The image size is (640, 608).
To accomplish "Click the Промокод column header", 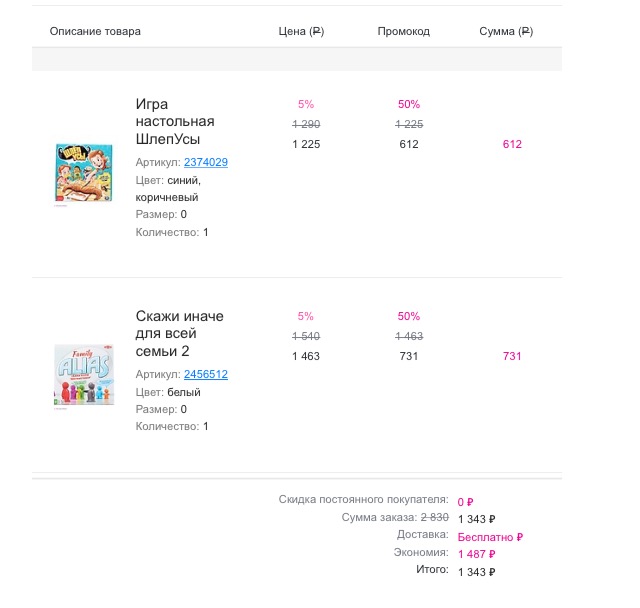I will pyautogui.click(x=404, y=31).
